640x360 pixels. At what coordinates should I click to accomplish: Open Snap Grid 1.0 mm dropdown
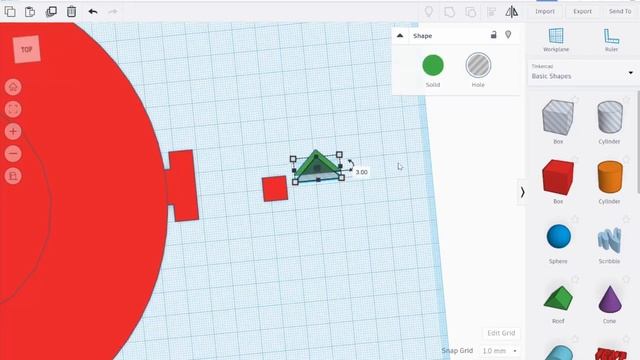coord(499,351)
